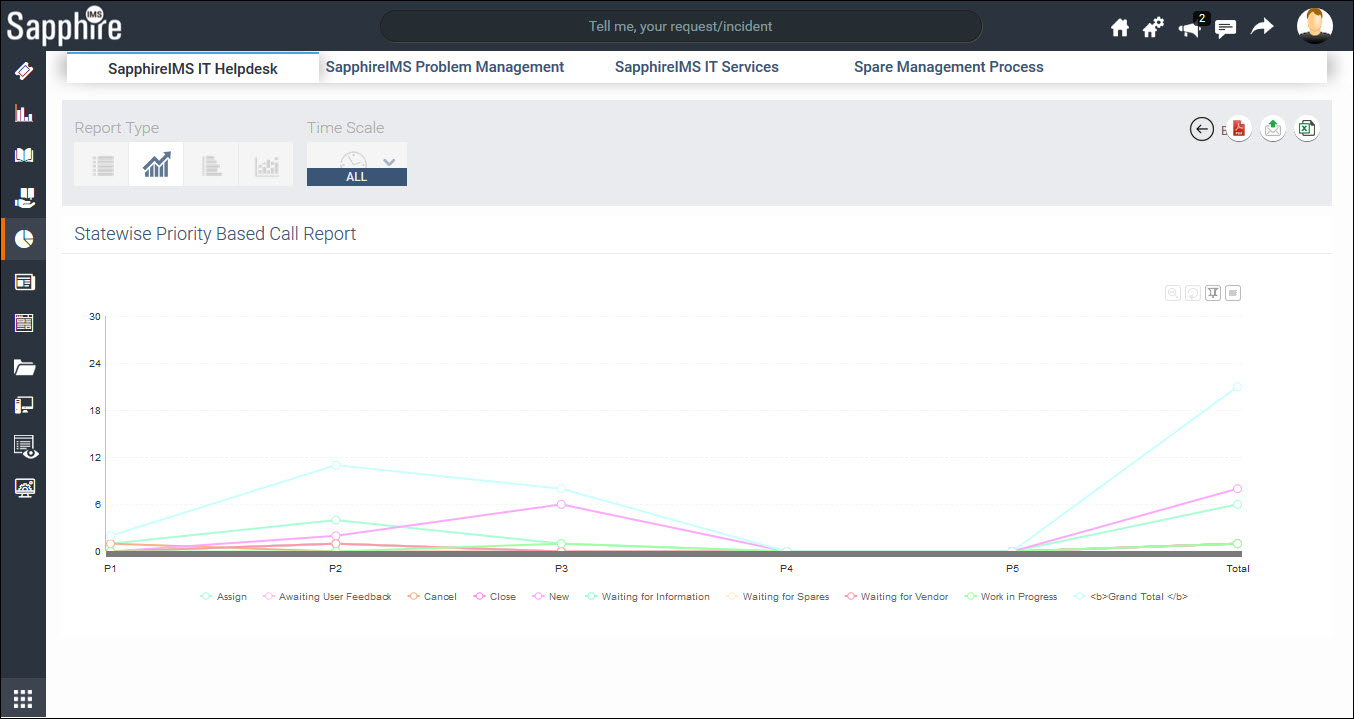Export report to Excel

tap(1306, 128)
